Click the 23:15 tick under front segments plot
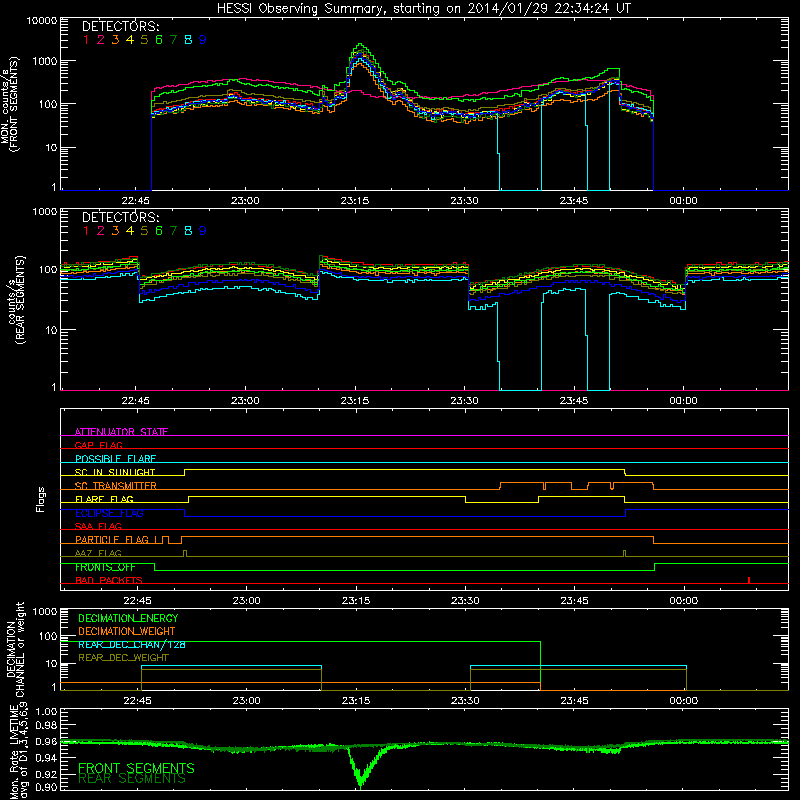 (x=355, y=201)
